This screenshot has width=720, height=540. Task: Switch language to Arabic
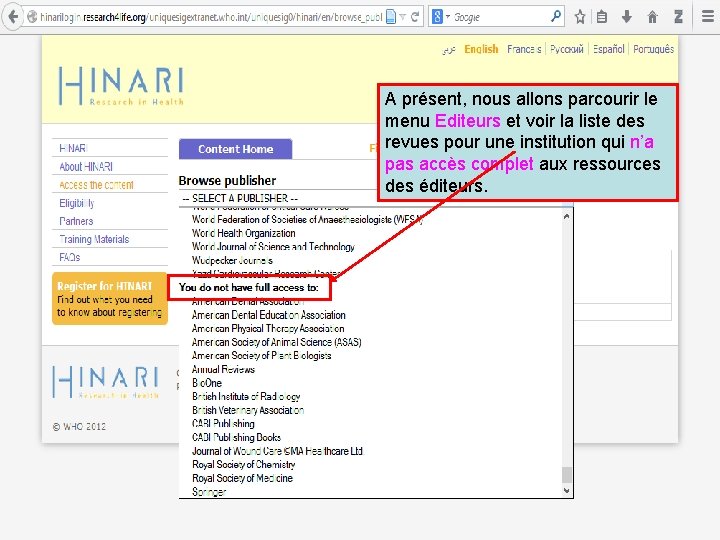click(x=449, y=49)
